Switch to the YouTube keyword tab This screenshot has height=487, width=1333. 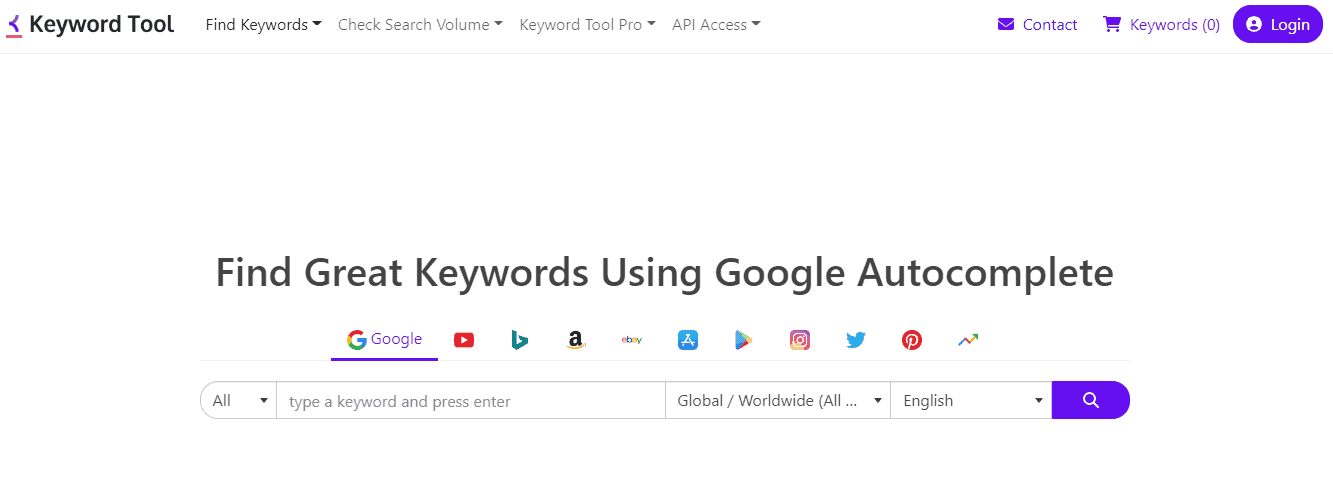[464, 340]
